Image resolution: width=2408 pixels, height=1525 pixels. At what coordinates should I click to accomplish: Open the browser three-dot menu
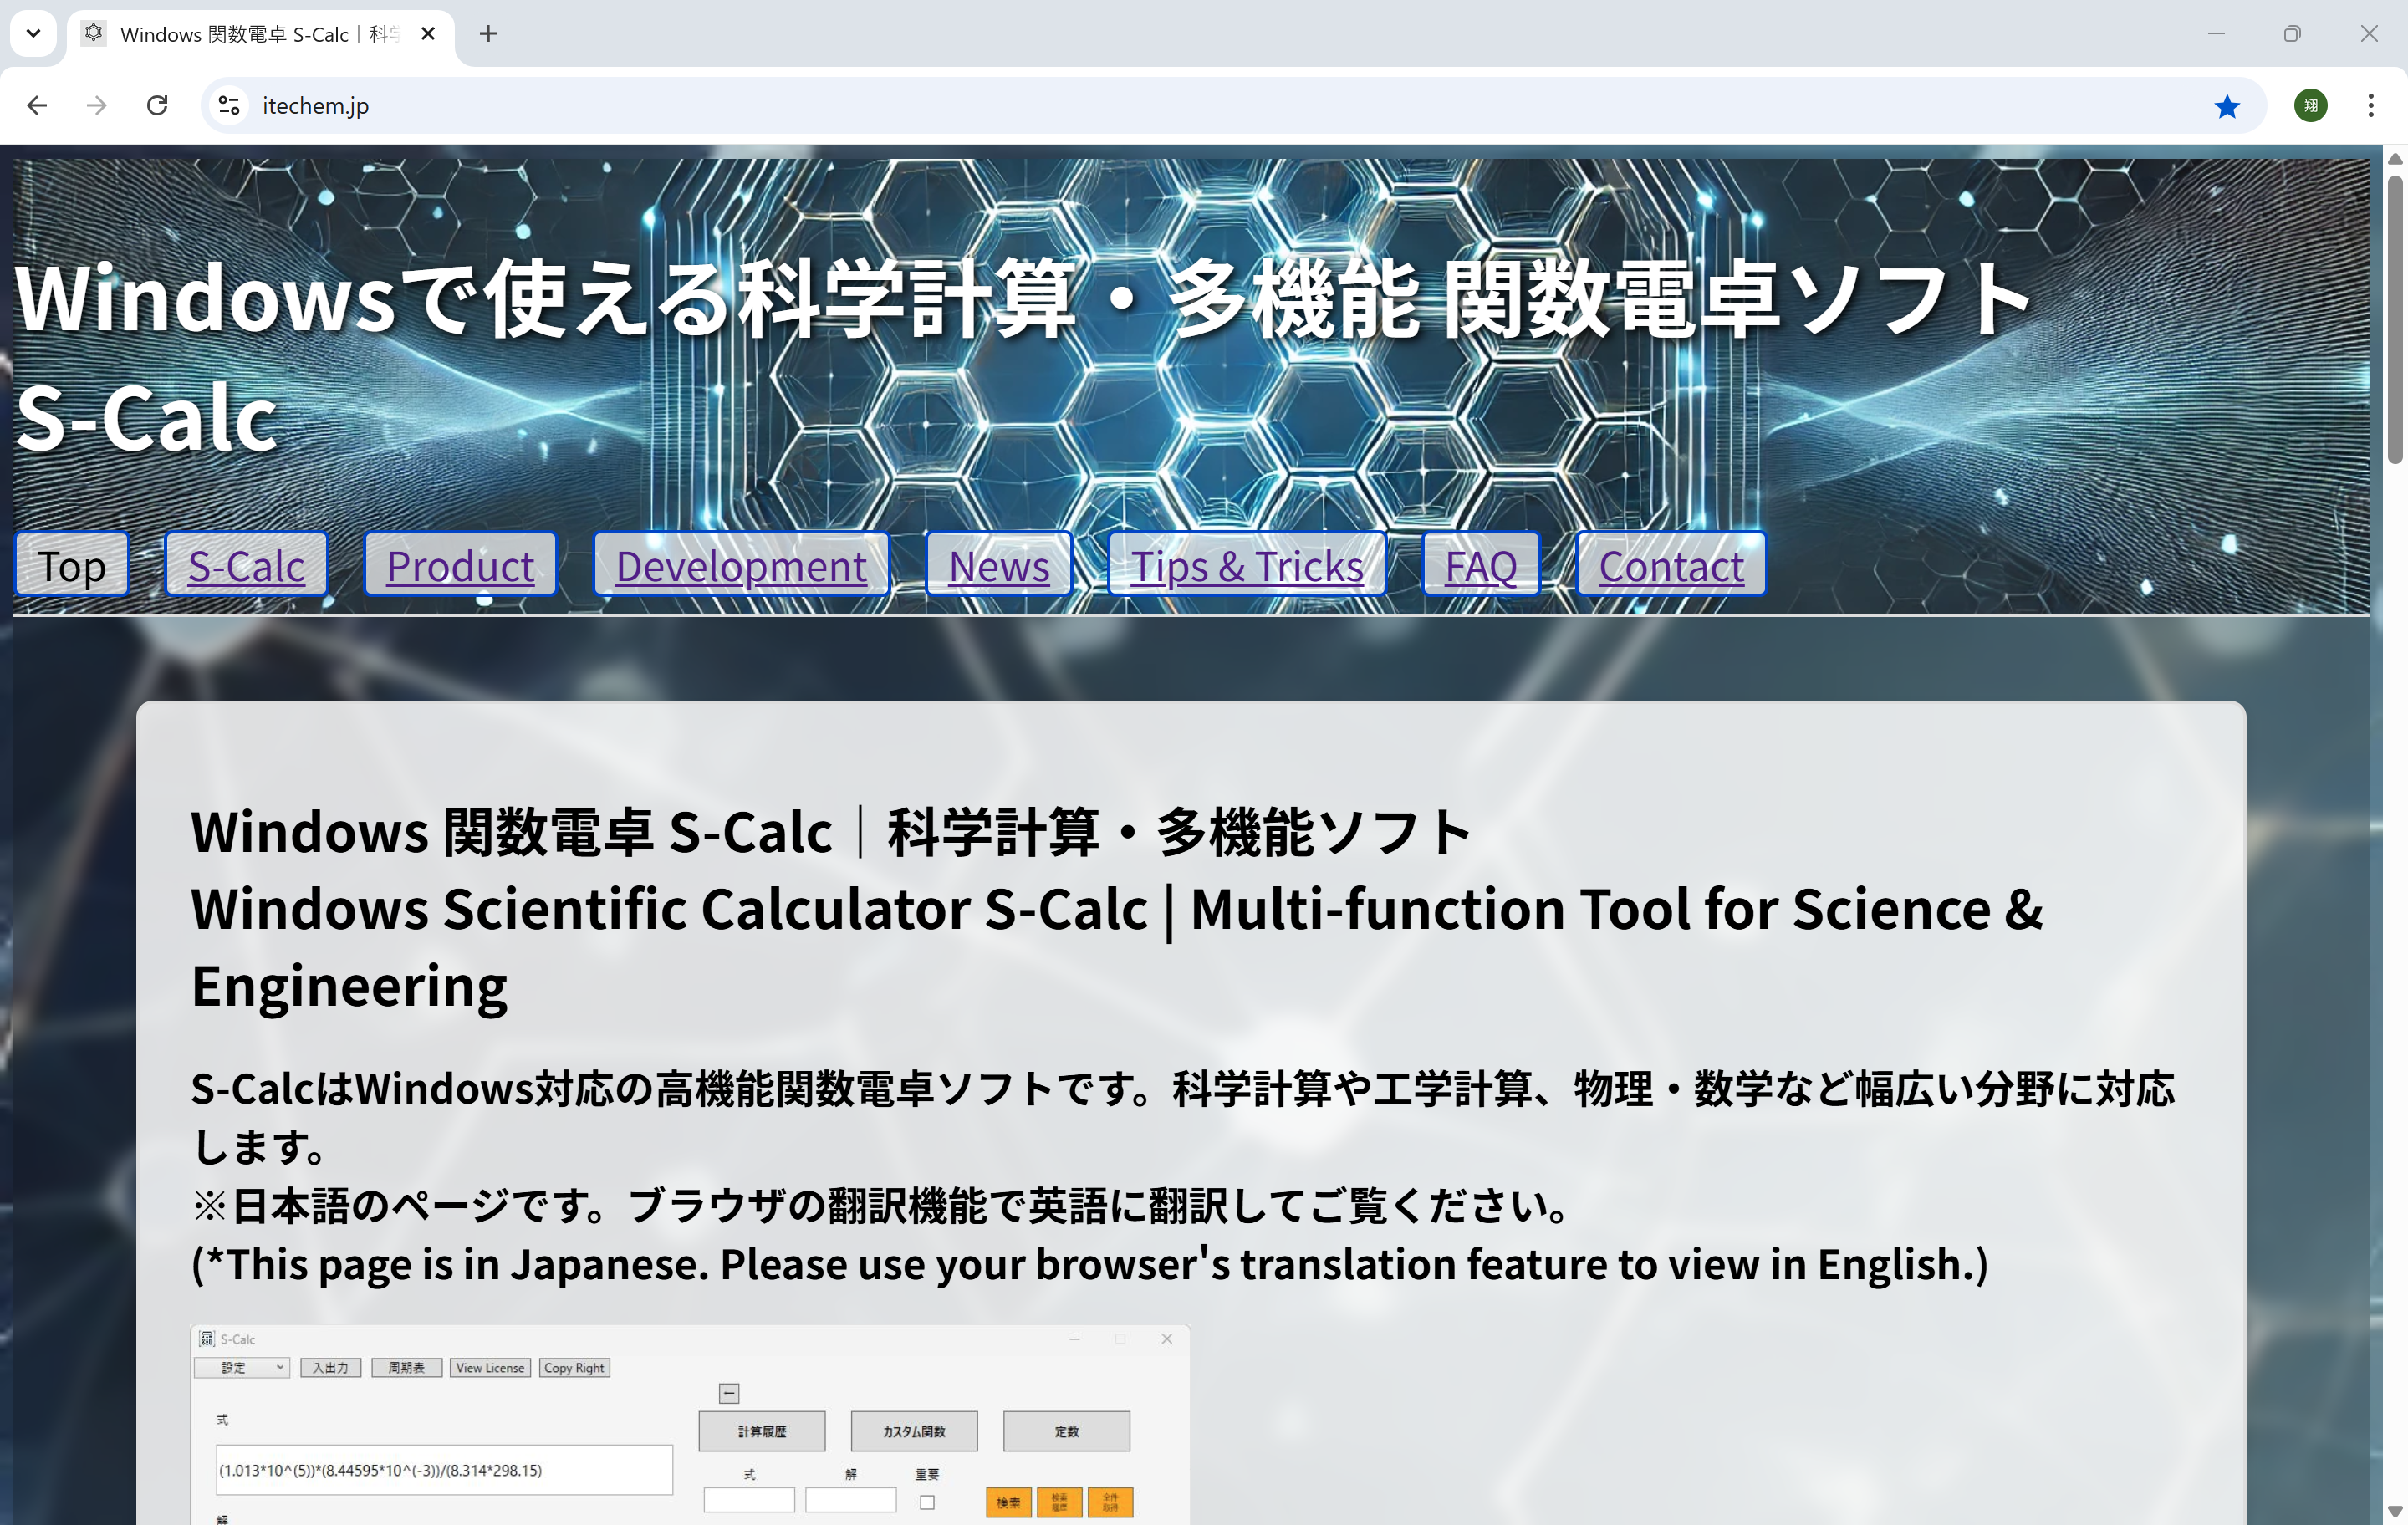click(x=2371, y=105)
